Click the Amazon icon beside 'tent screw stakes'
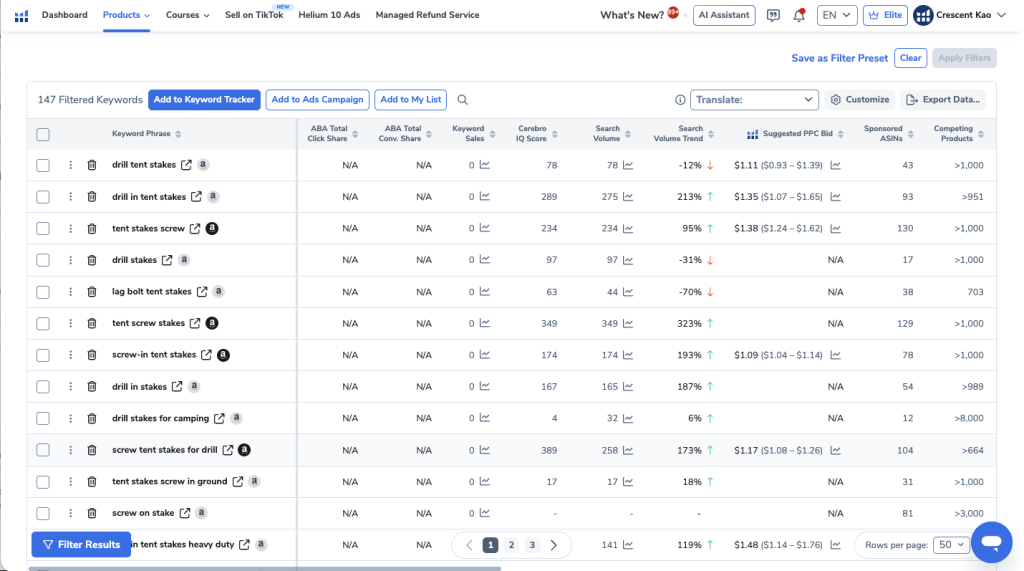This screenshot has width=1024, height=571. click(x=212, y=323)
